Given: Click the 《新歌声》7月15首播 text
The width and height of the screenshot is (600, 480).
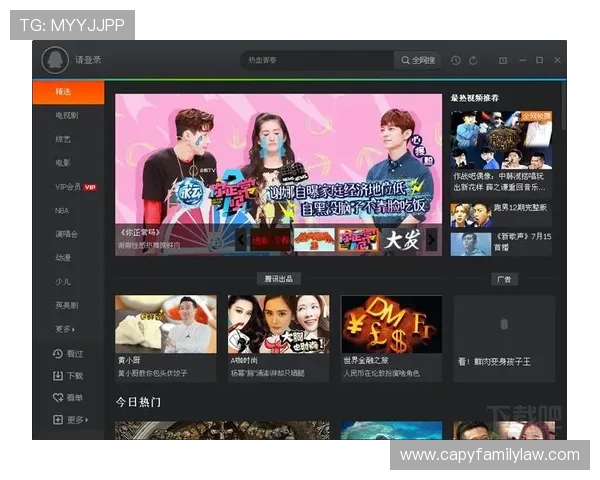Looking at the screenshot, I should pyautogui.click(x=522, y=242).
